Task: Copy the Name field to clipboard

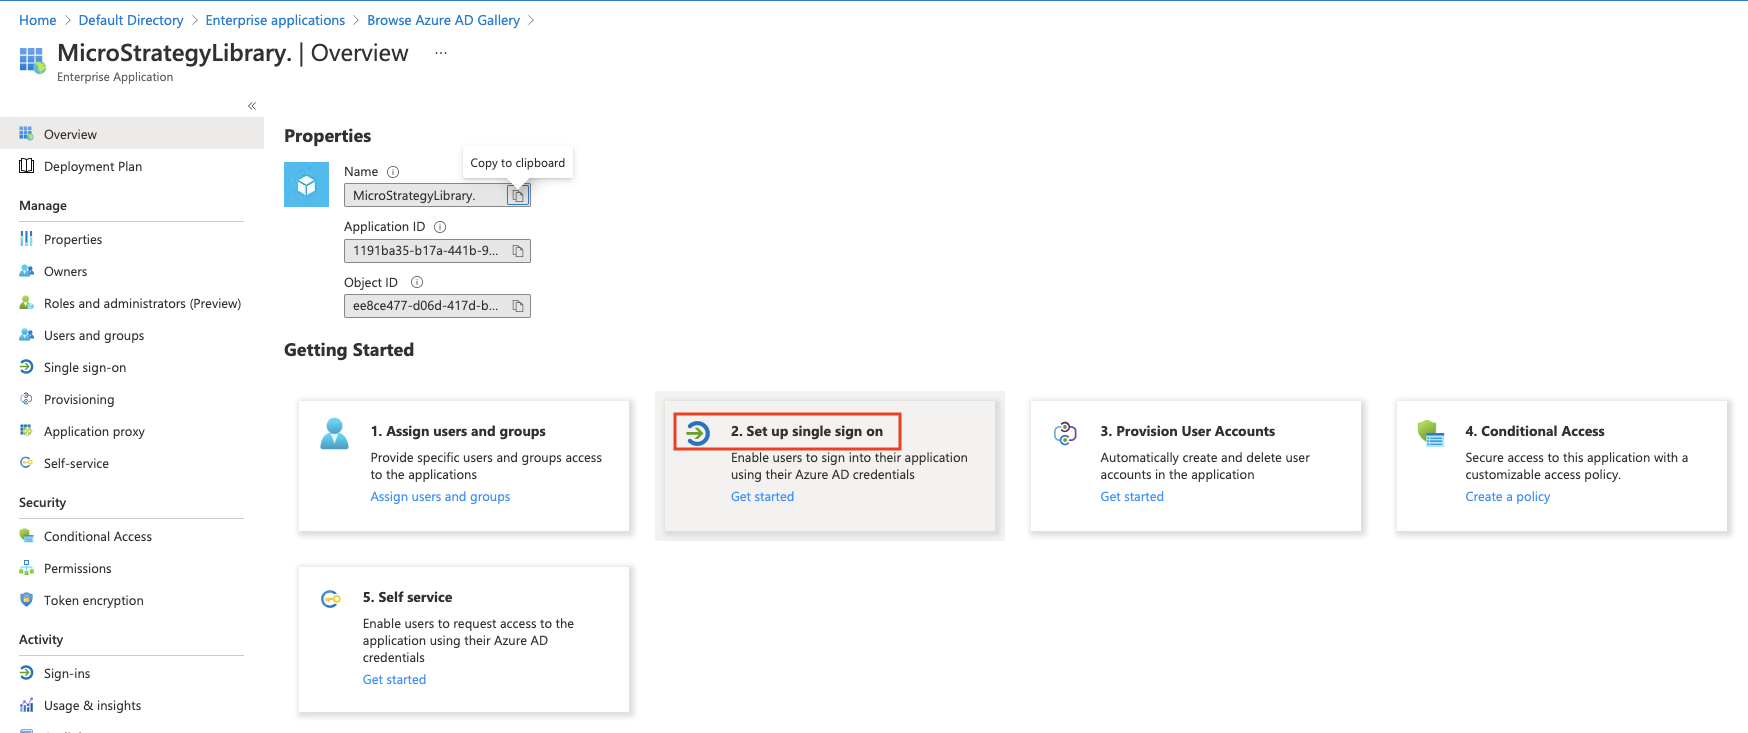Action: [518, 196]
